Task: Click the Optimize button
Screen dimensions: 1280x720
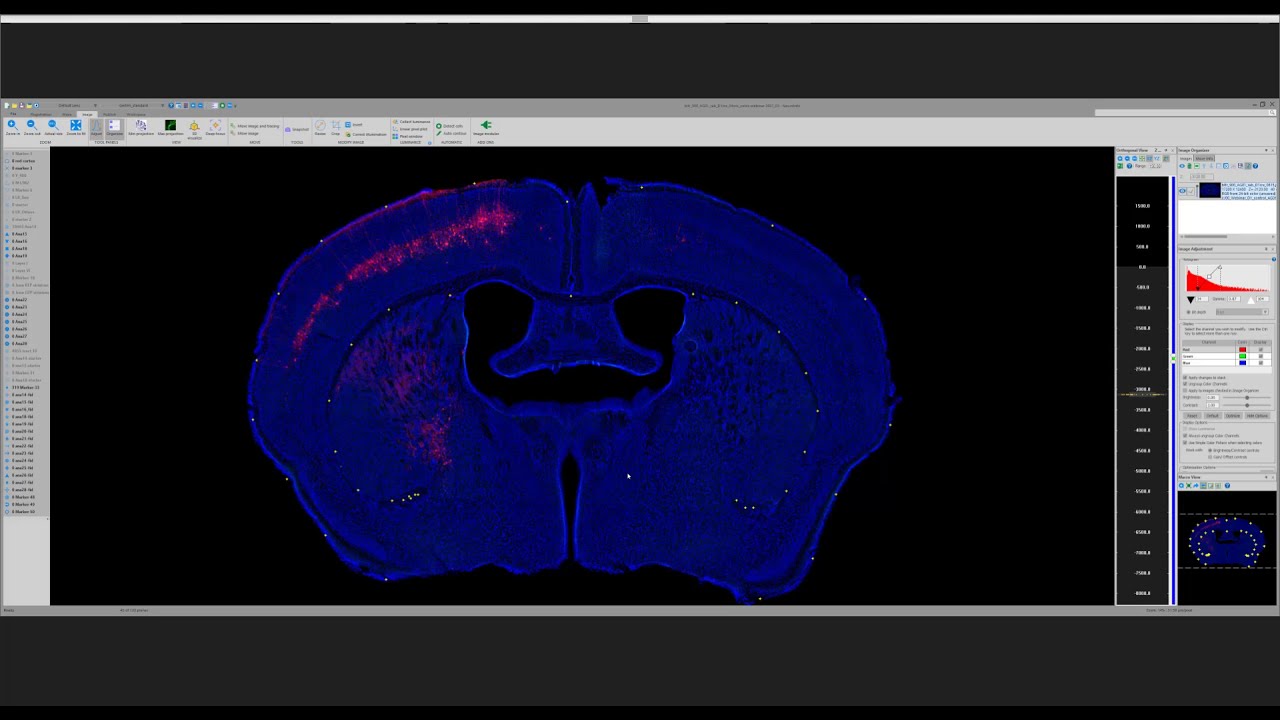Action: click(1233, 416)
